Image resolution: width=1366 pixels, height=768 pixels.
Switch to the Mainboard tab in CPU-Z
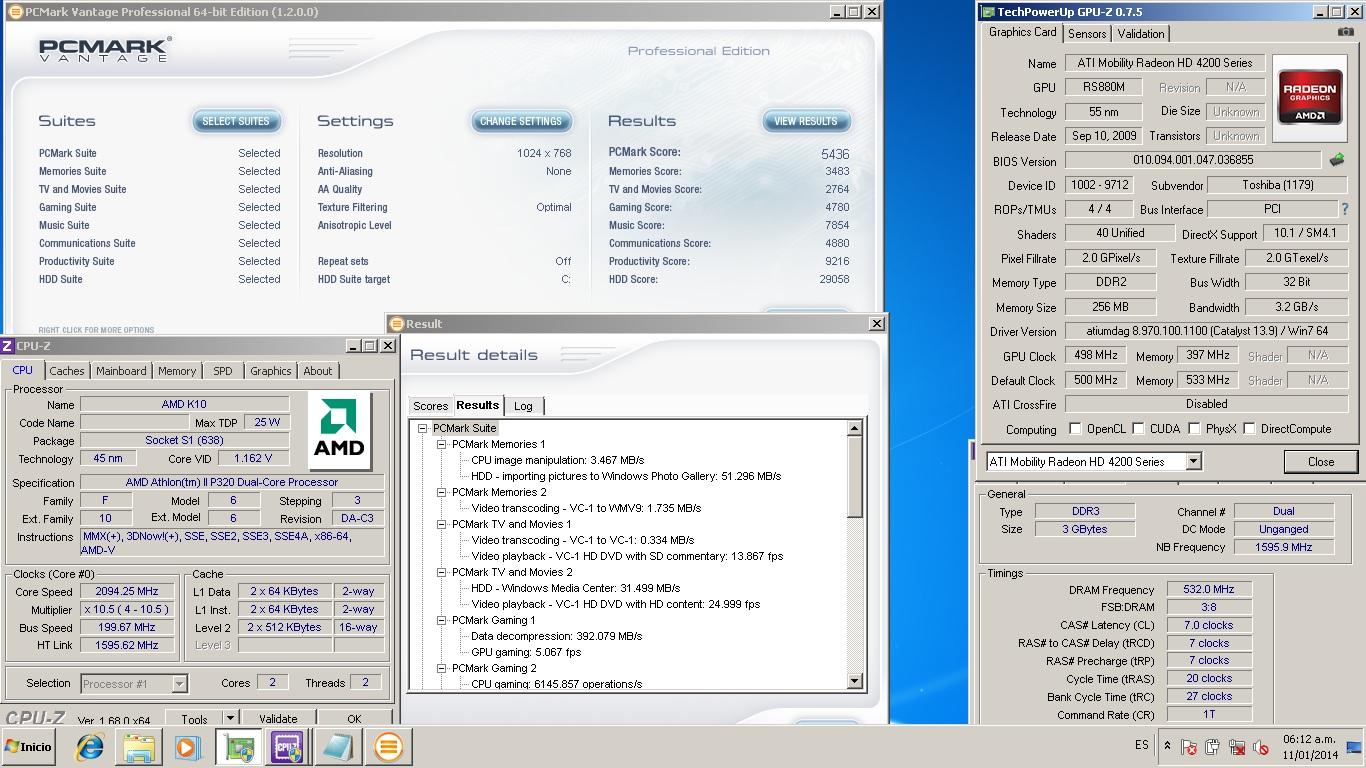(121, 371)
